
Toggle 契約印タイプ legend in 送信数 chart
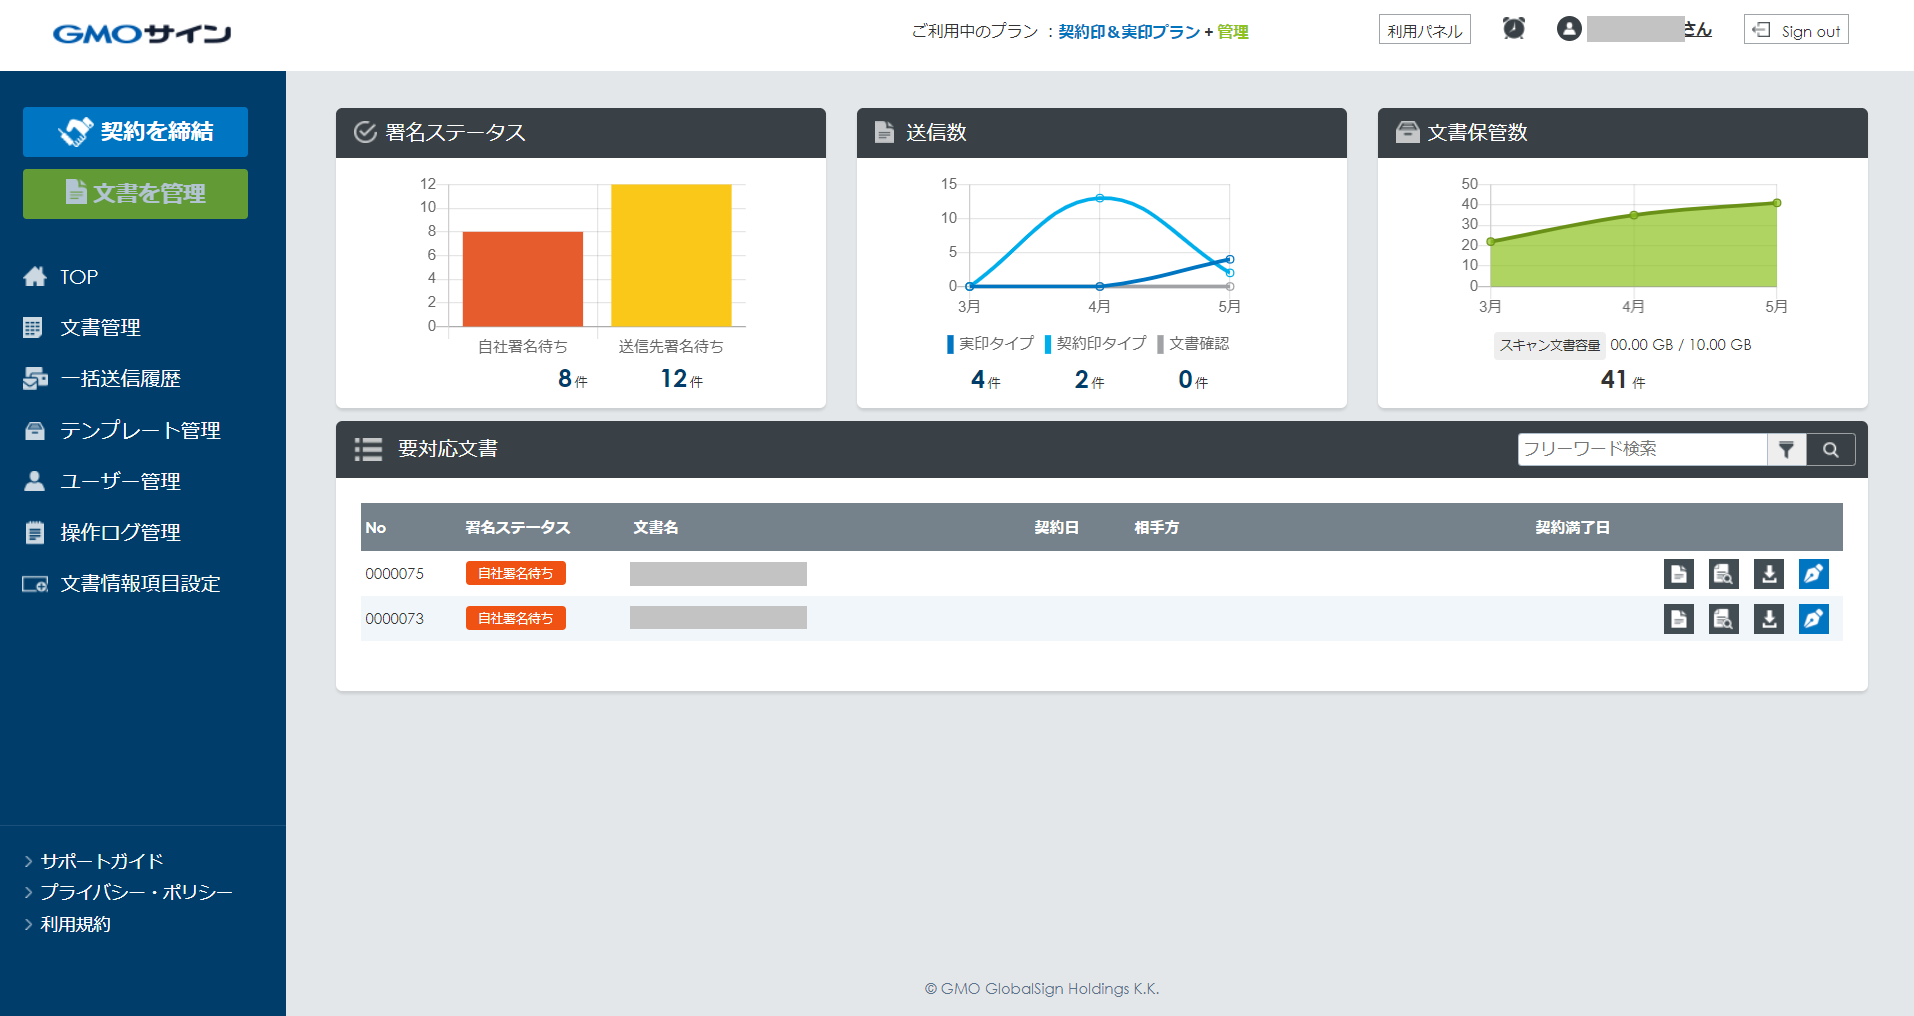pyautogui.click(x=1096, y=344)
